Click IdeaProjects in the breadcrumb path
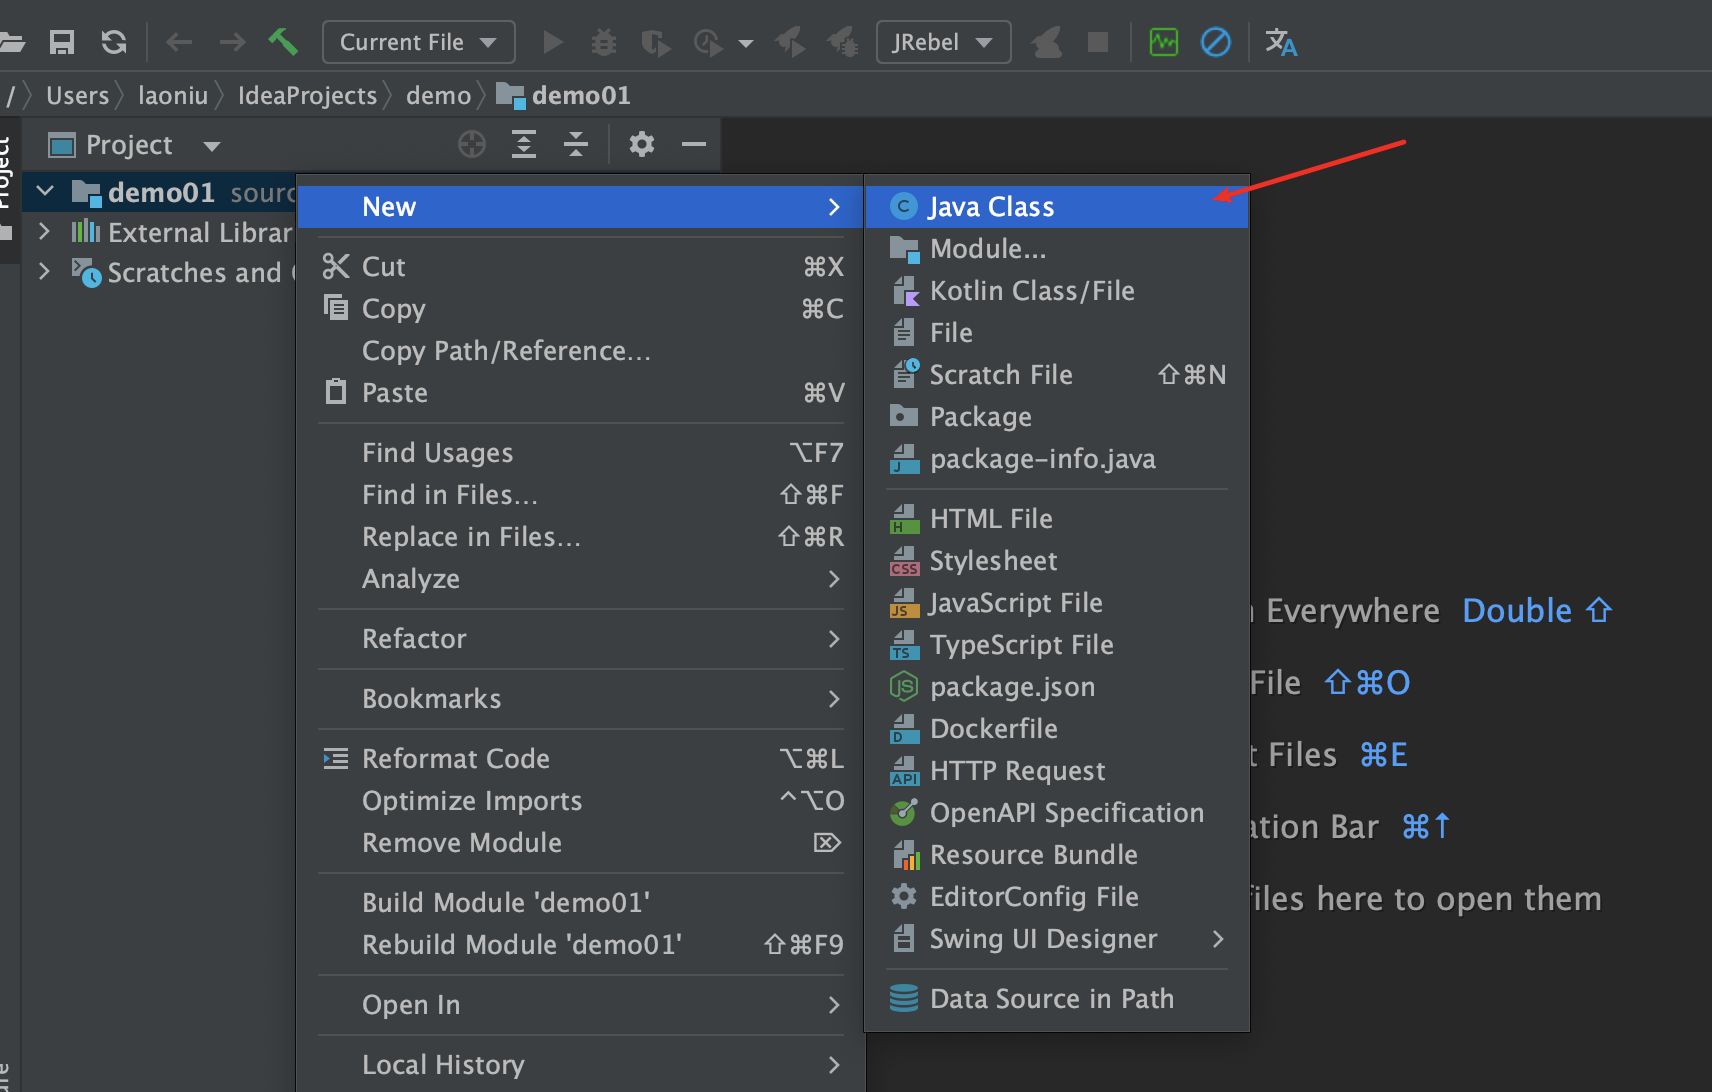 (x=307, y=96)
